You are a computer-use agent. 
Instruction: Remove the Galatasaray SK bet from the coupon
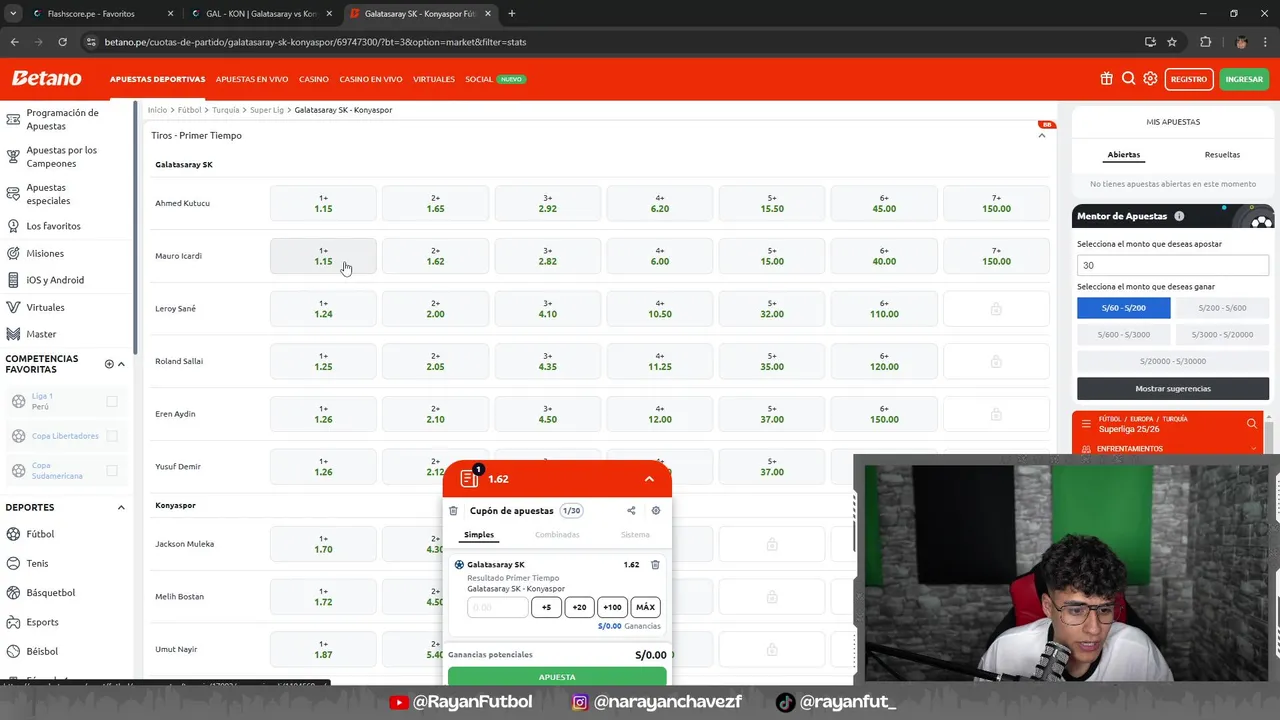coord(655,565)
